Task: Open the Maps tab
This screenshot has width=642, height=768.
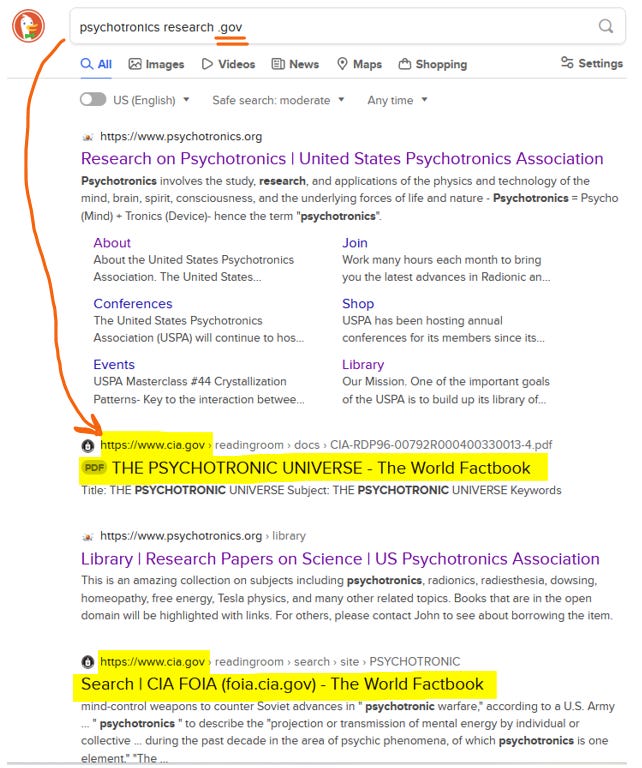Action: 359,64
